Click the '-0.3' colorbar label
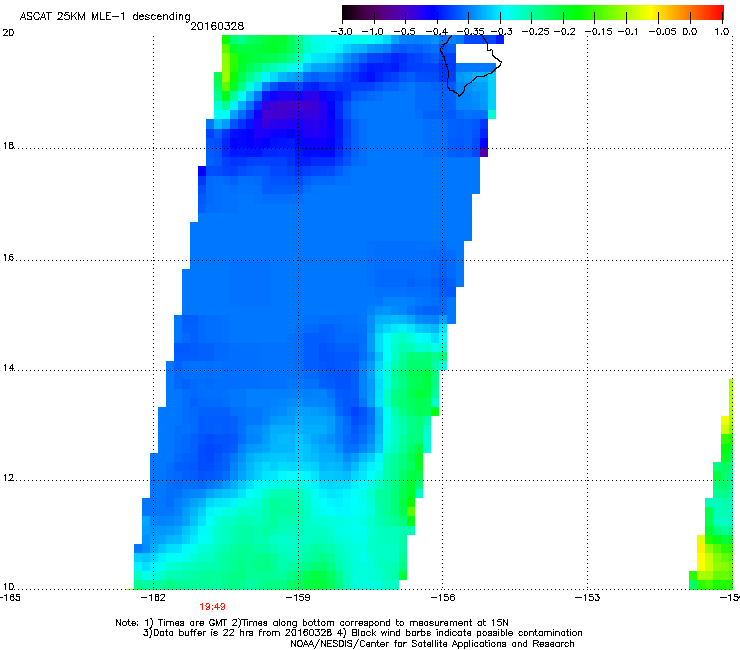 (501, 32)
